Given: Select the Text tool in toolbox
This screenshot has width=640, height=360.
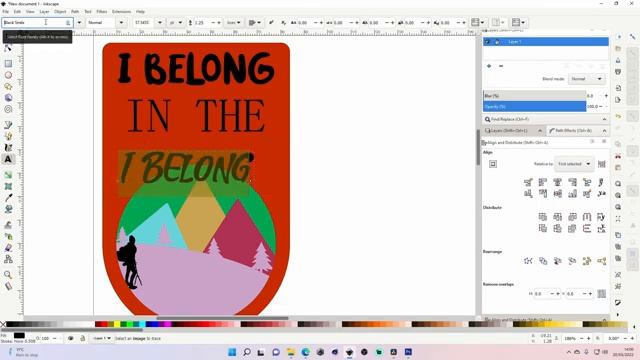Looking at the screenshot, I should pyautogui.click(x=8, y=160).
